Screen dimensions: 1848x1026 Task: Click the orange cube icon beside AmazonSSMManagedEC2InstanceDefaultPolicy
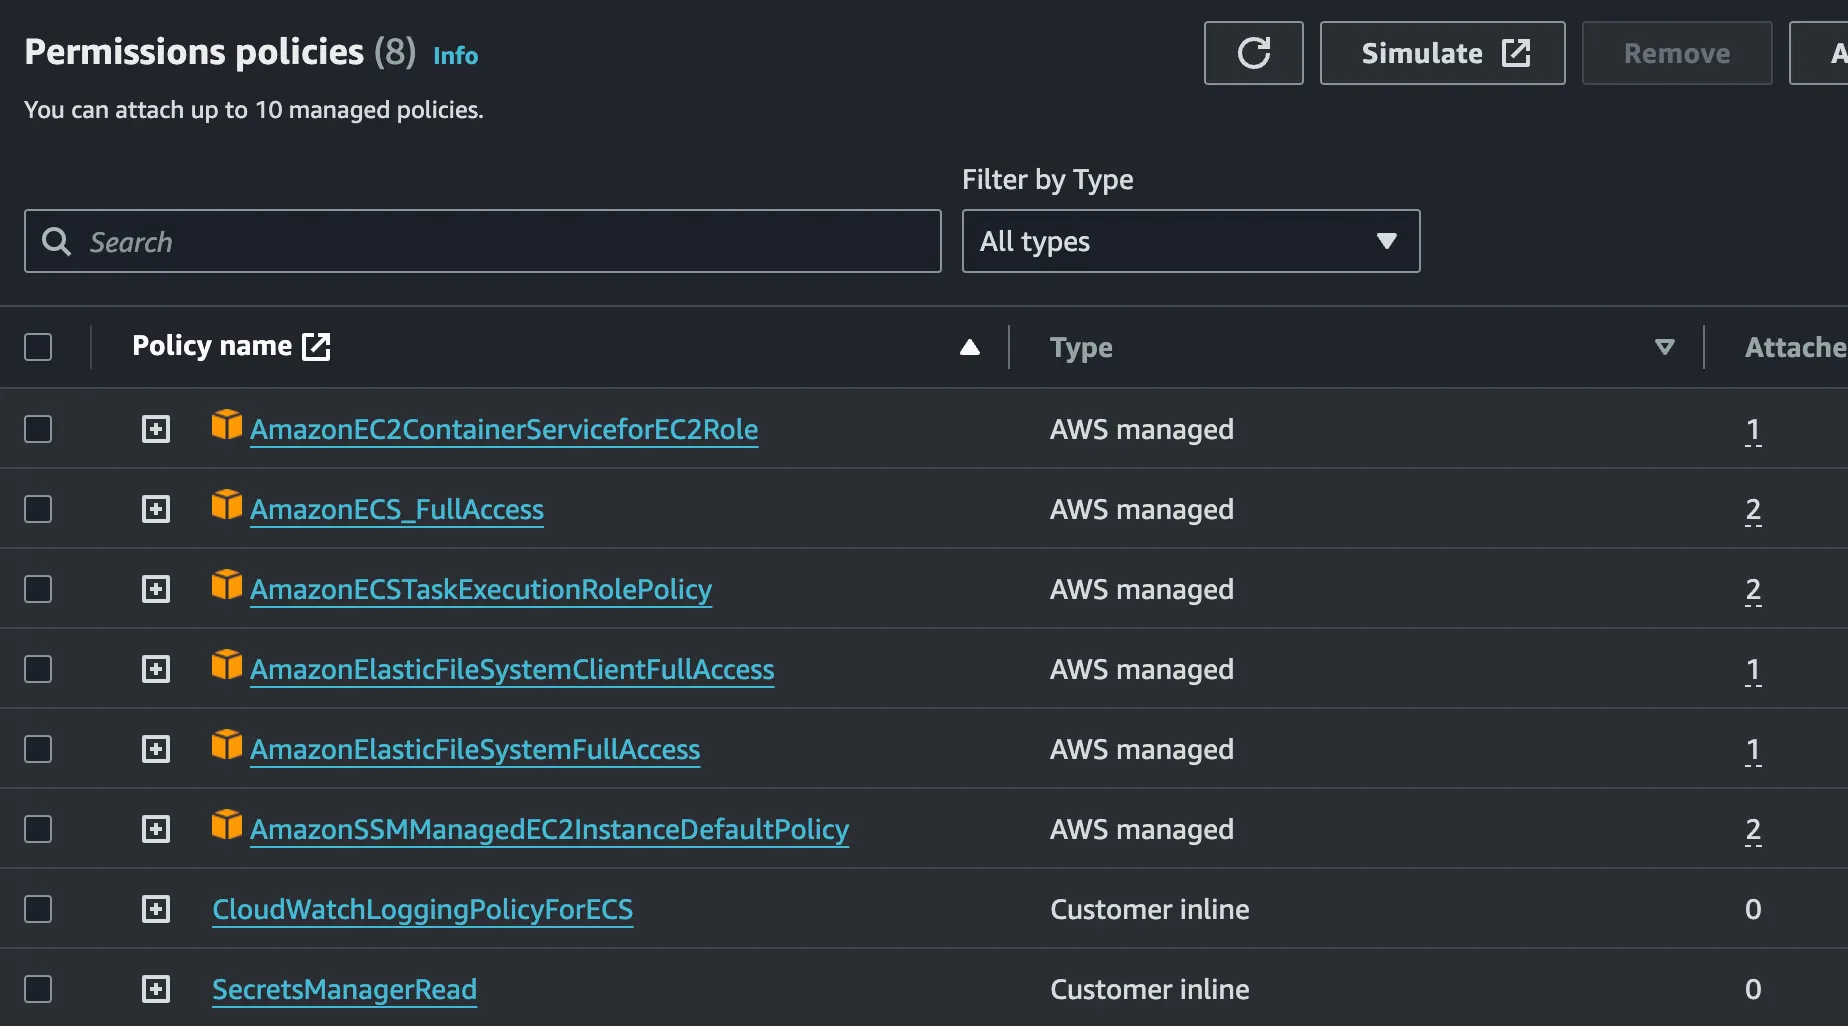coord(227,825)
